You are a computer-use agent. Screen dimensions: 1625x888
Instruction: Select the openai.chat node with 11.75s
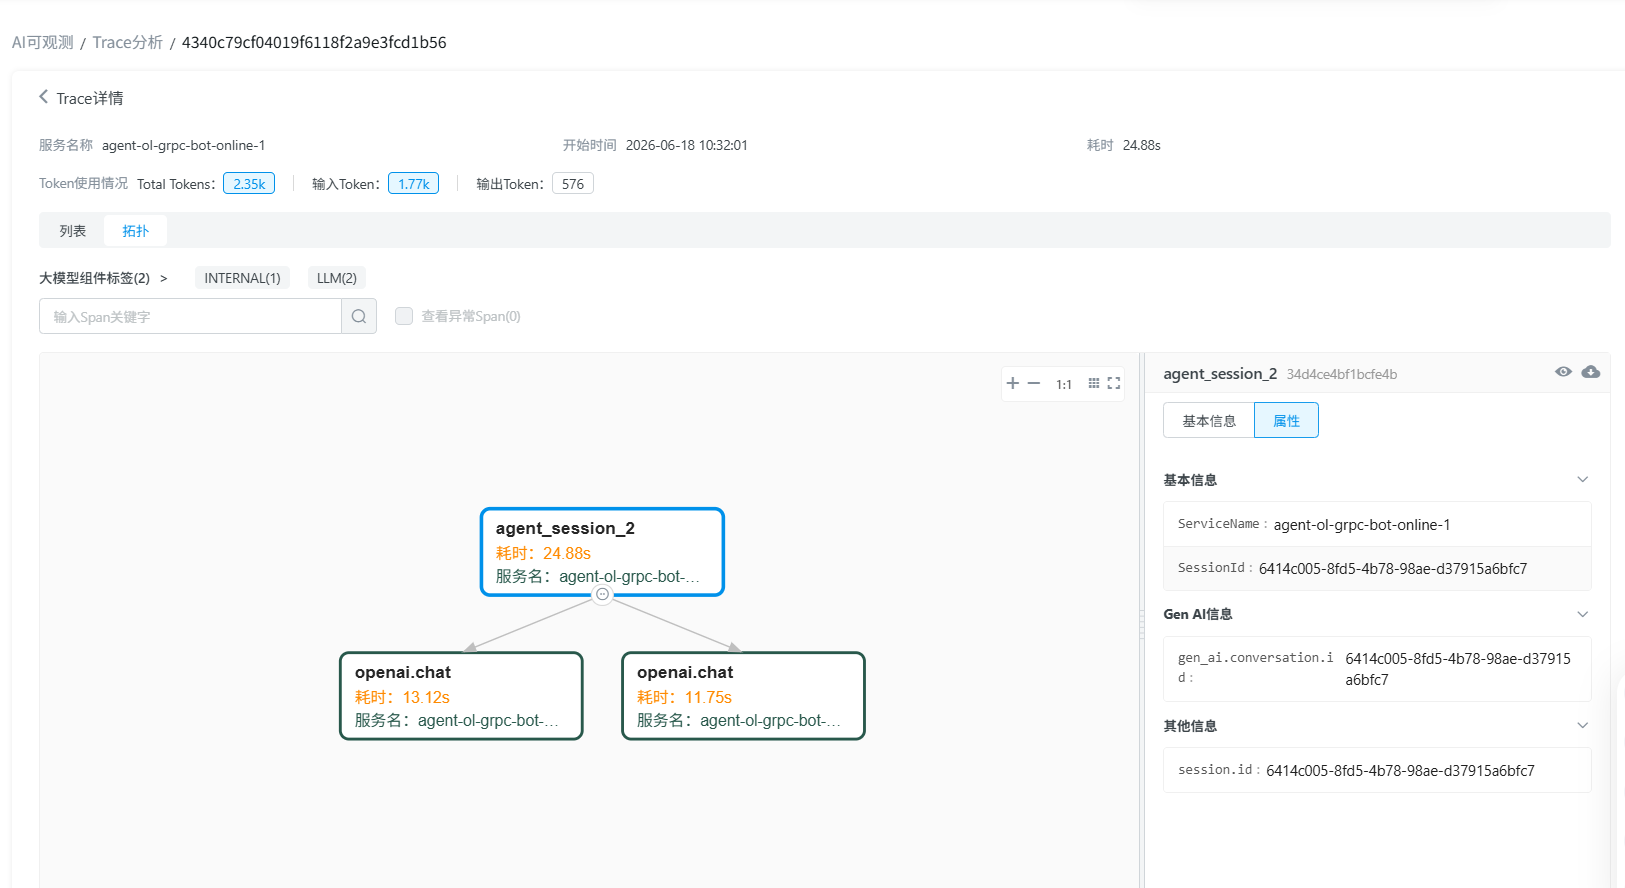pos(743,696)
